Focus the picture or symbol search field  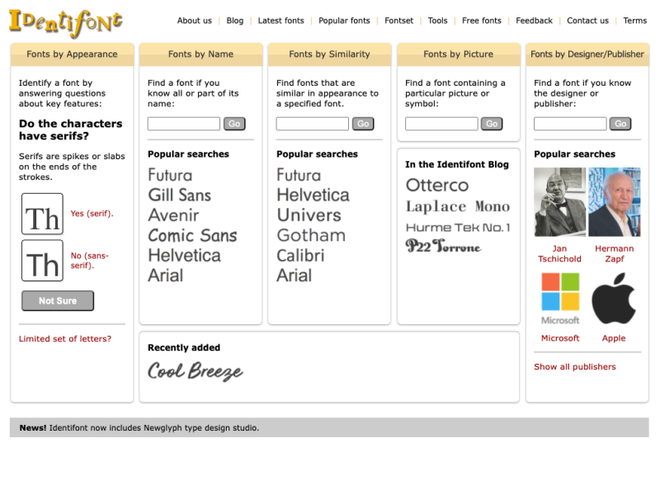442,124
